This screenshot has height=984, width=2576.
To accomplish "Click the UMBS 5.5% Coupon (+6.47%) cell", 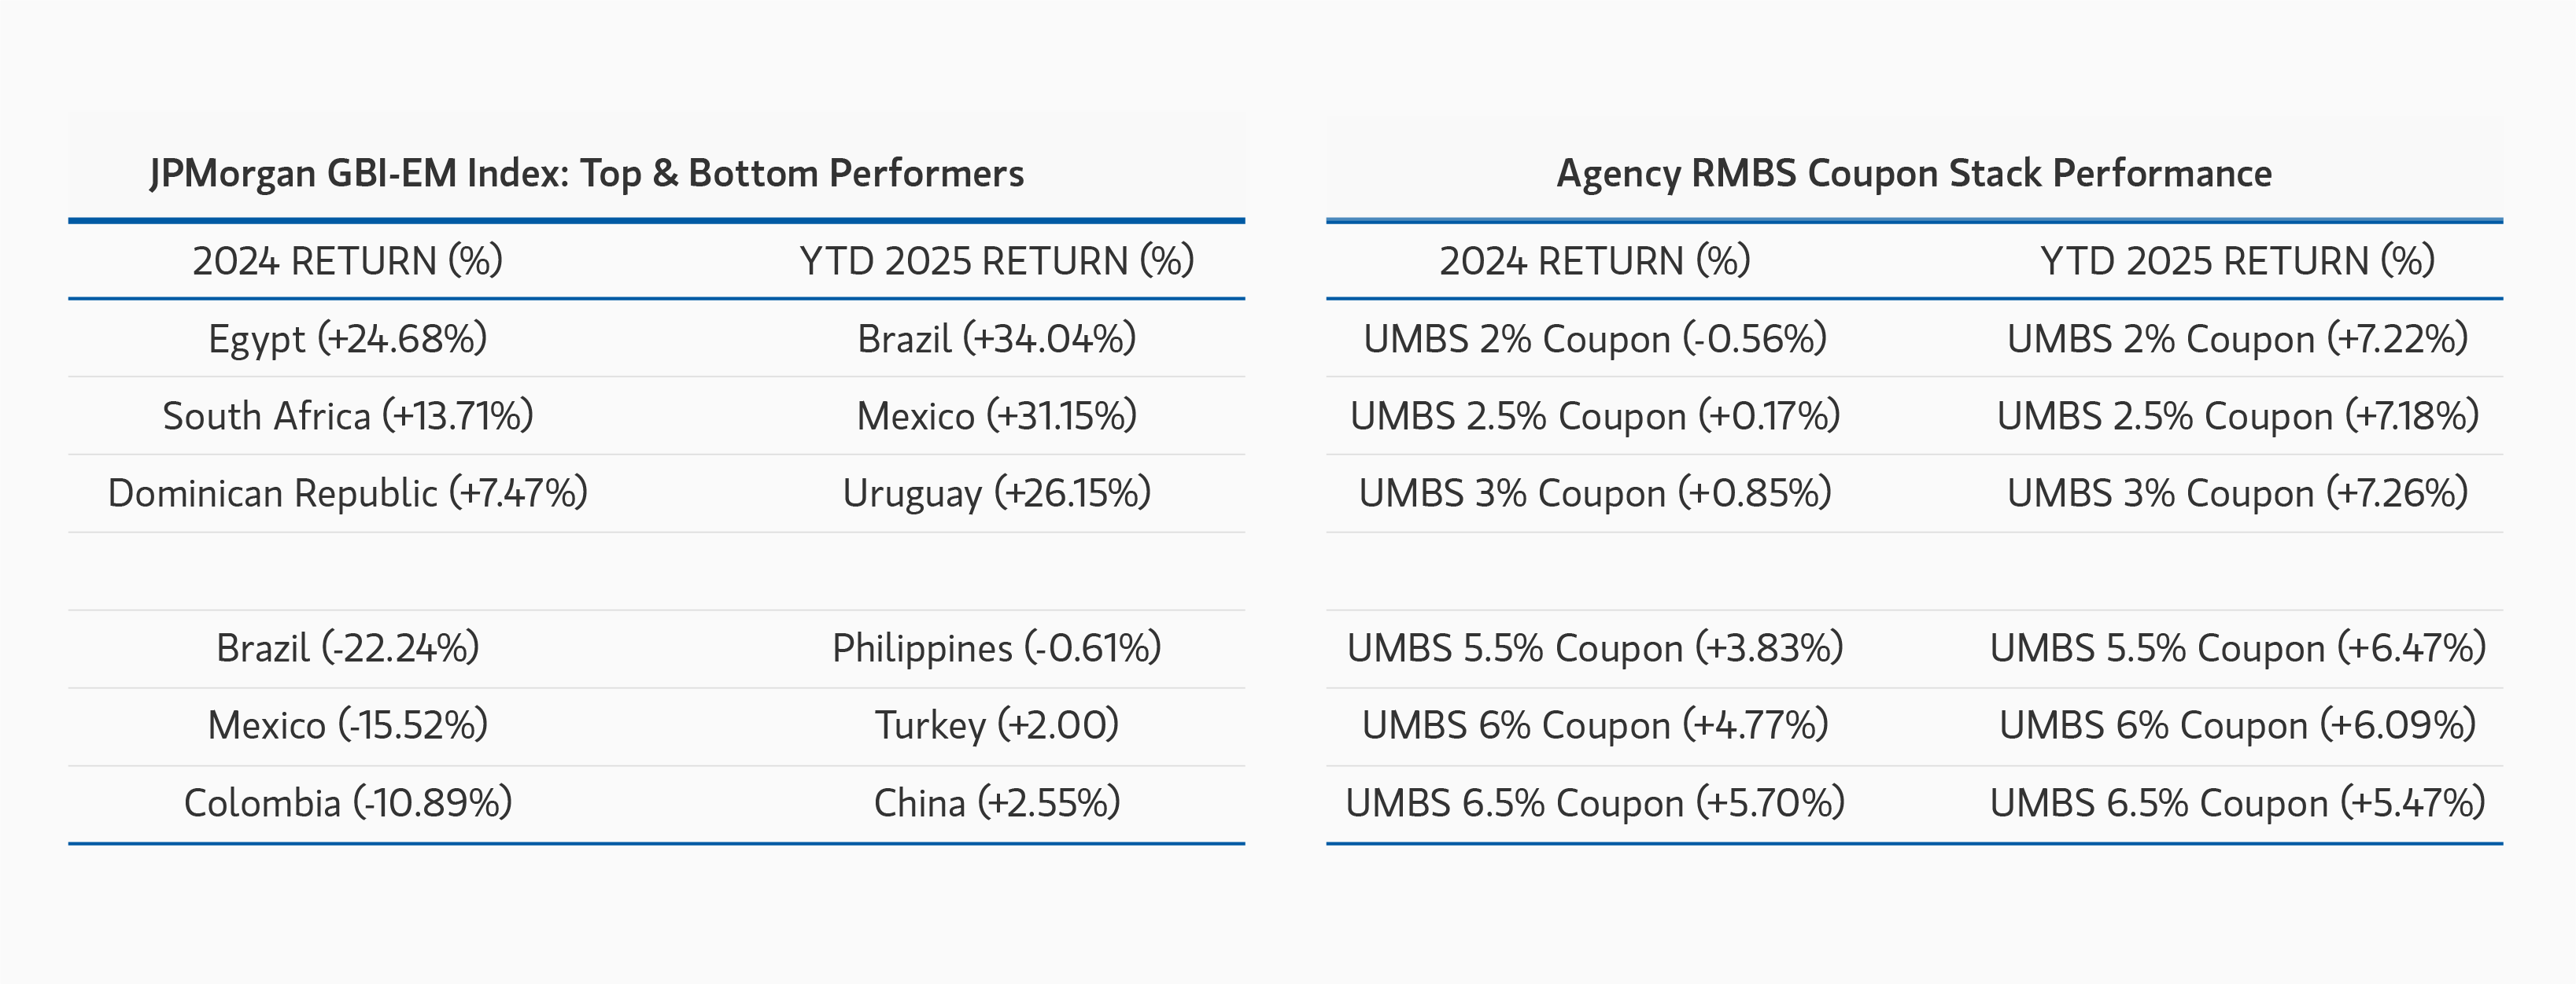I will [x=2237, y=648].
